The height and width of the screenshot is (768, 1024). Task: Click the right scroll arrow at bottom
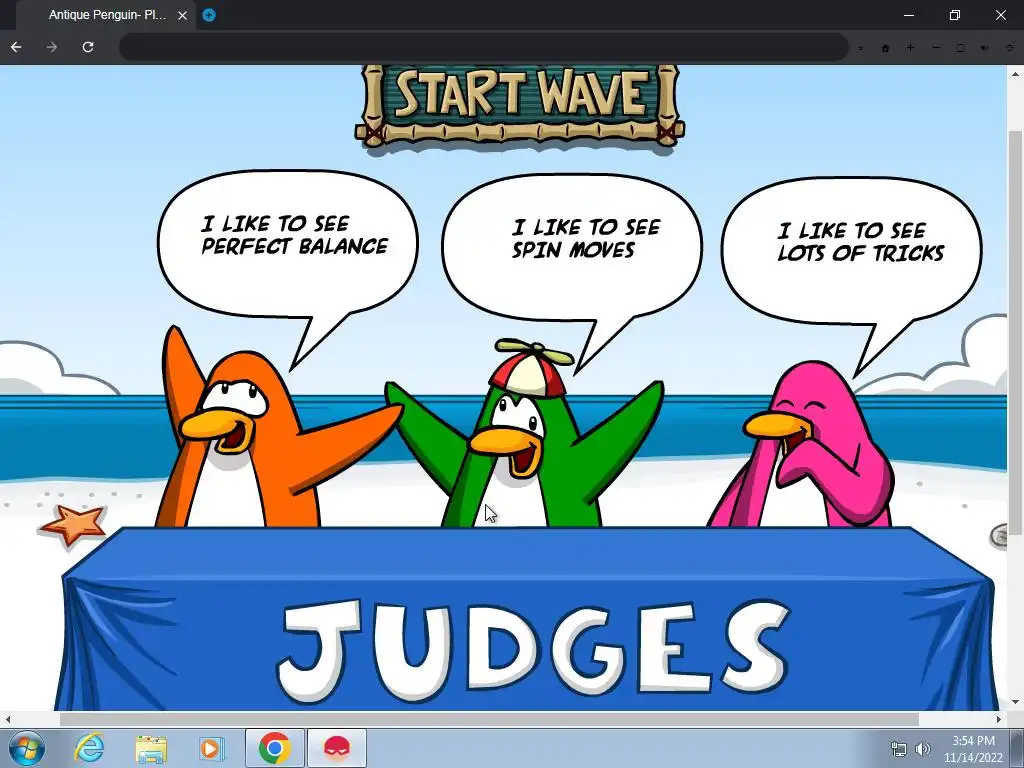(x=999, y=719)
